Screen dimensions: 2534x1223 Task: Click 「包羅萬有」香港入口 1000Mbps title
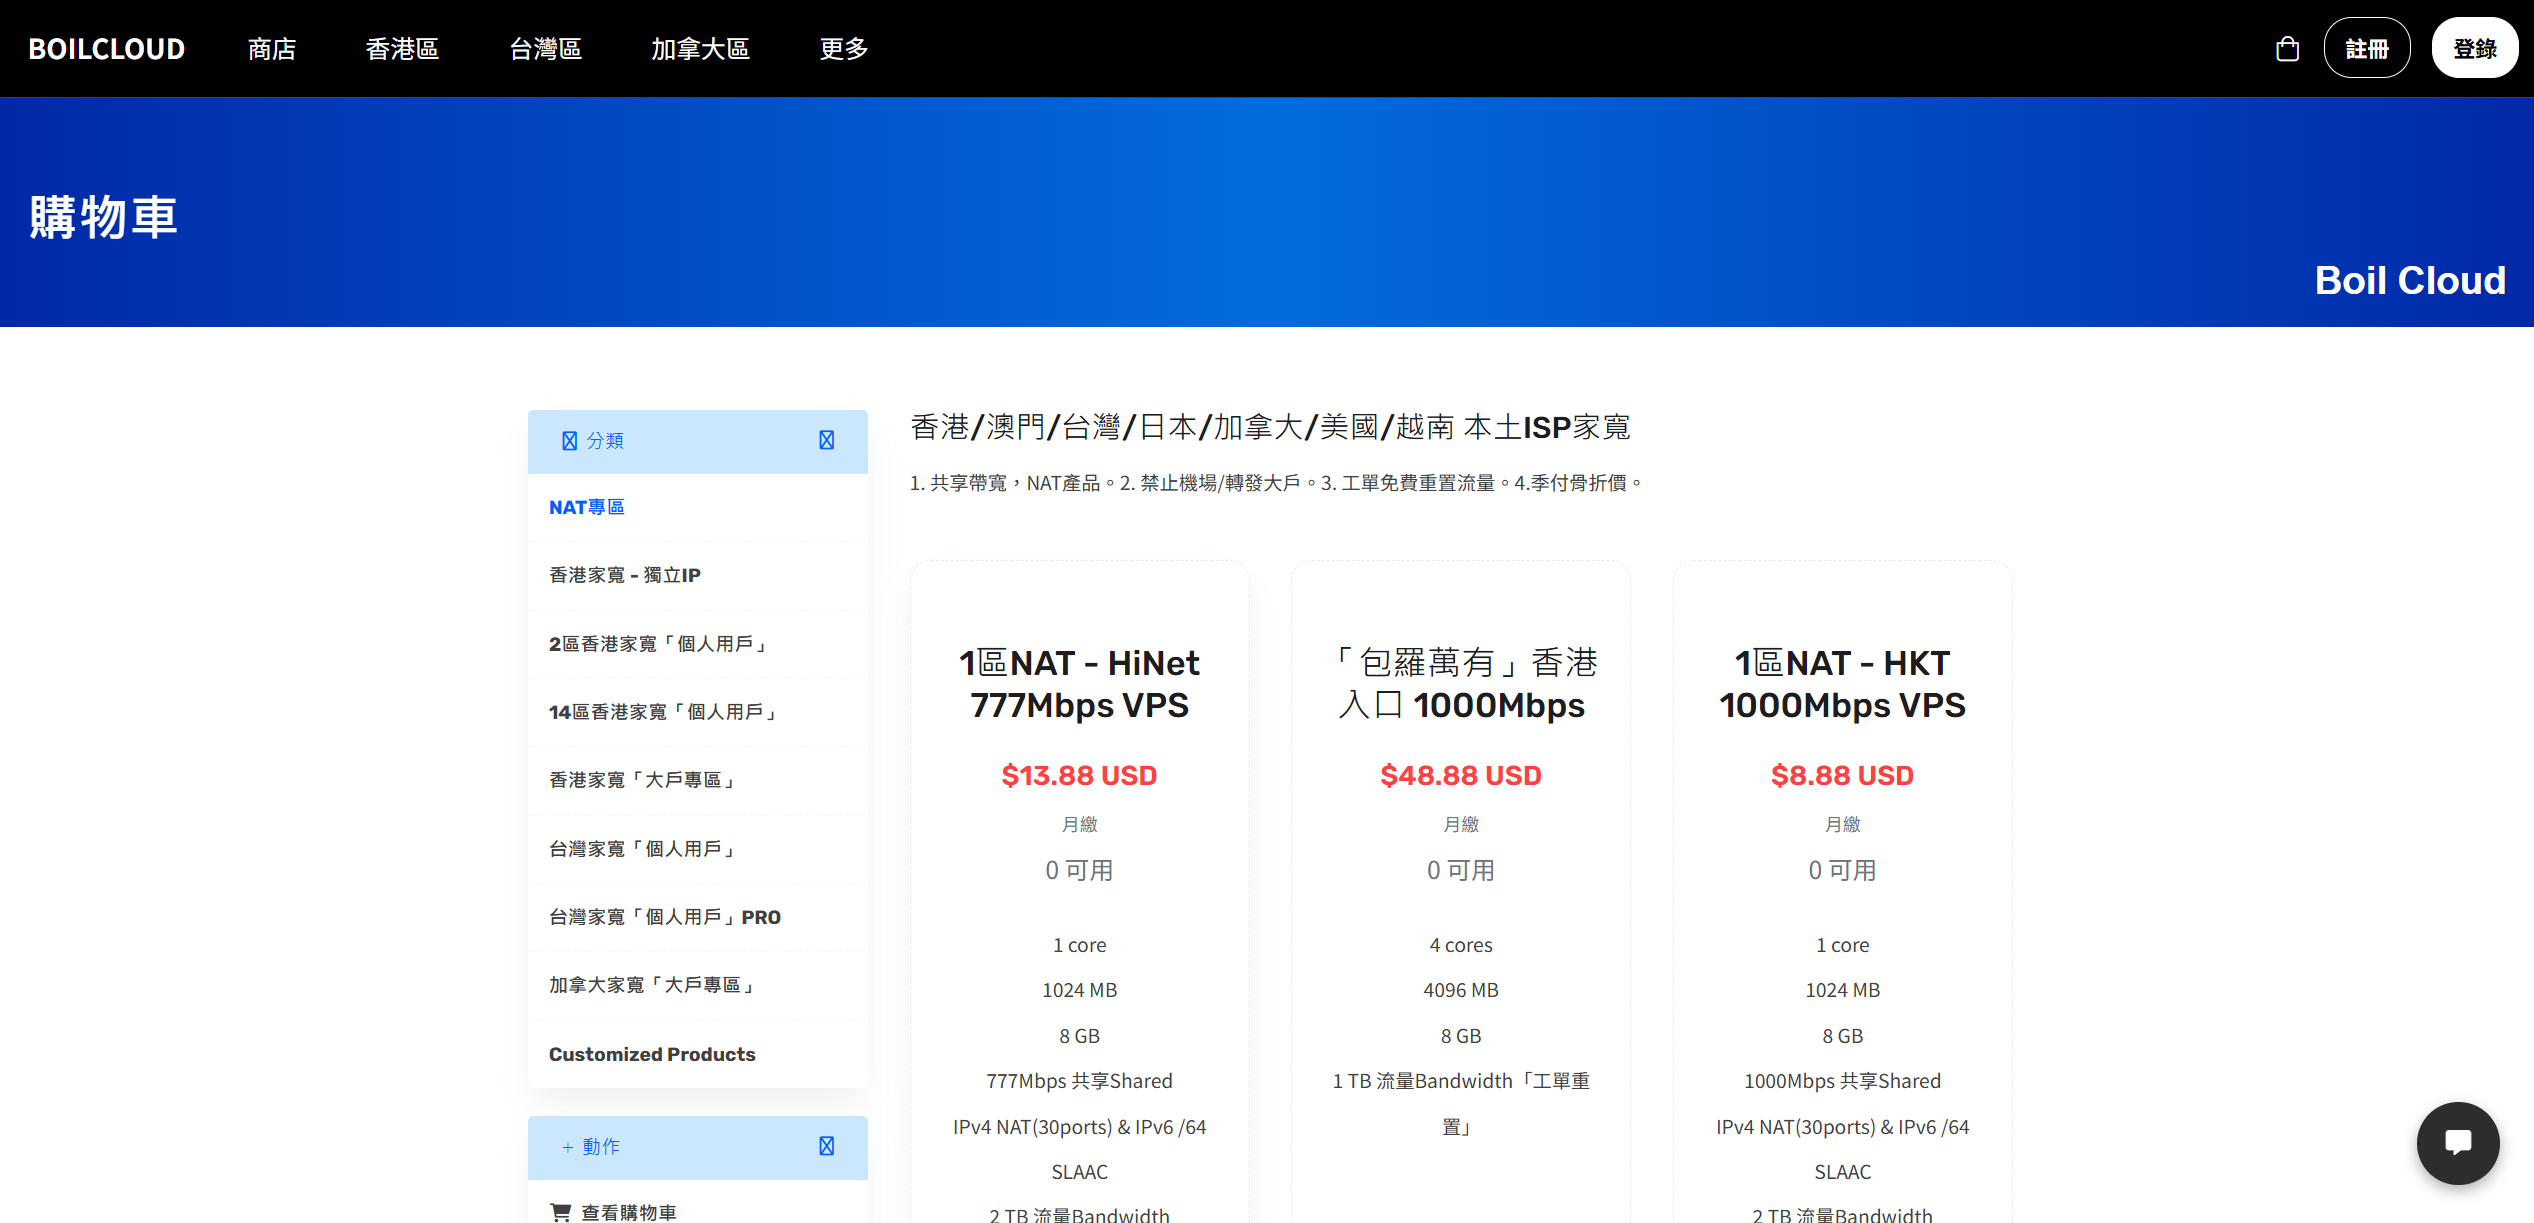1461,684
